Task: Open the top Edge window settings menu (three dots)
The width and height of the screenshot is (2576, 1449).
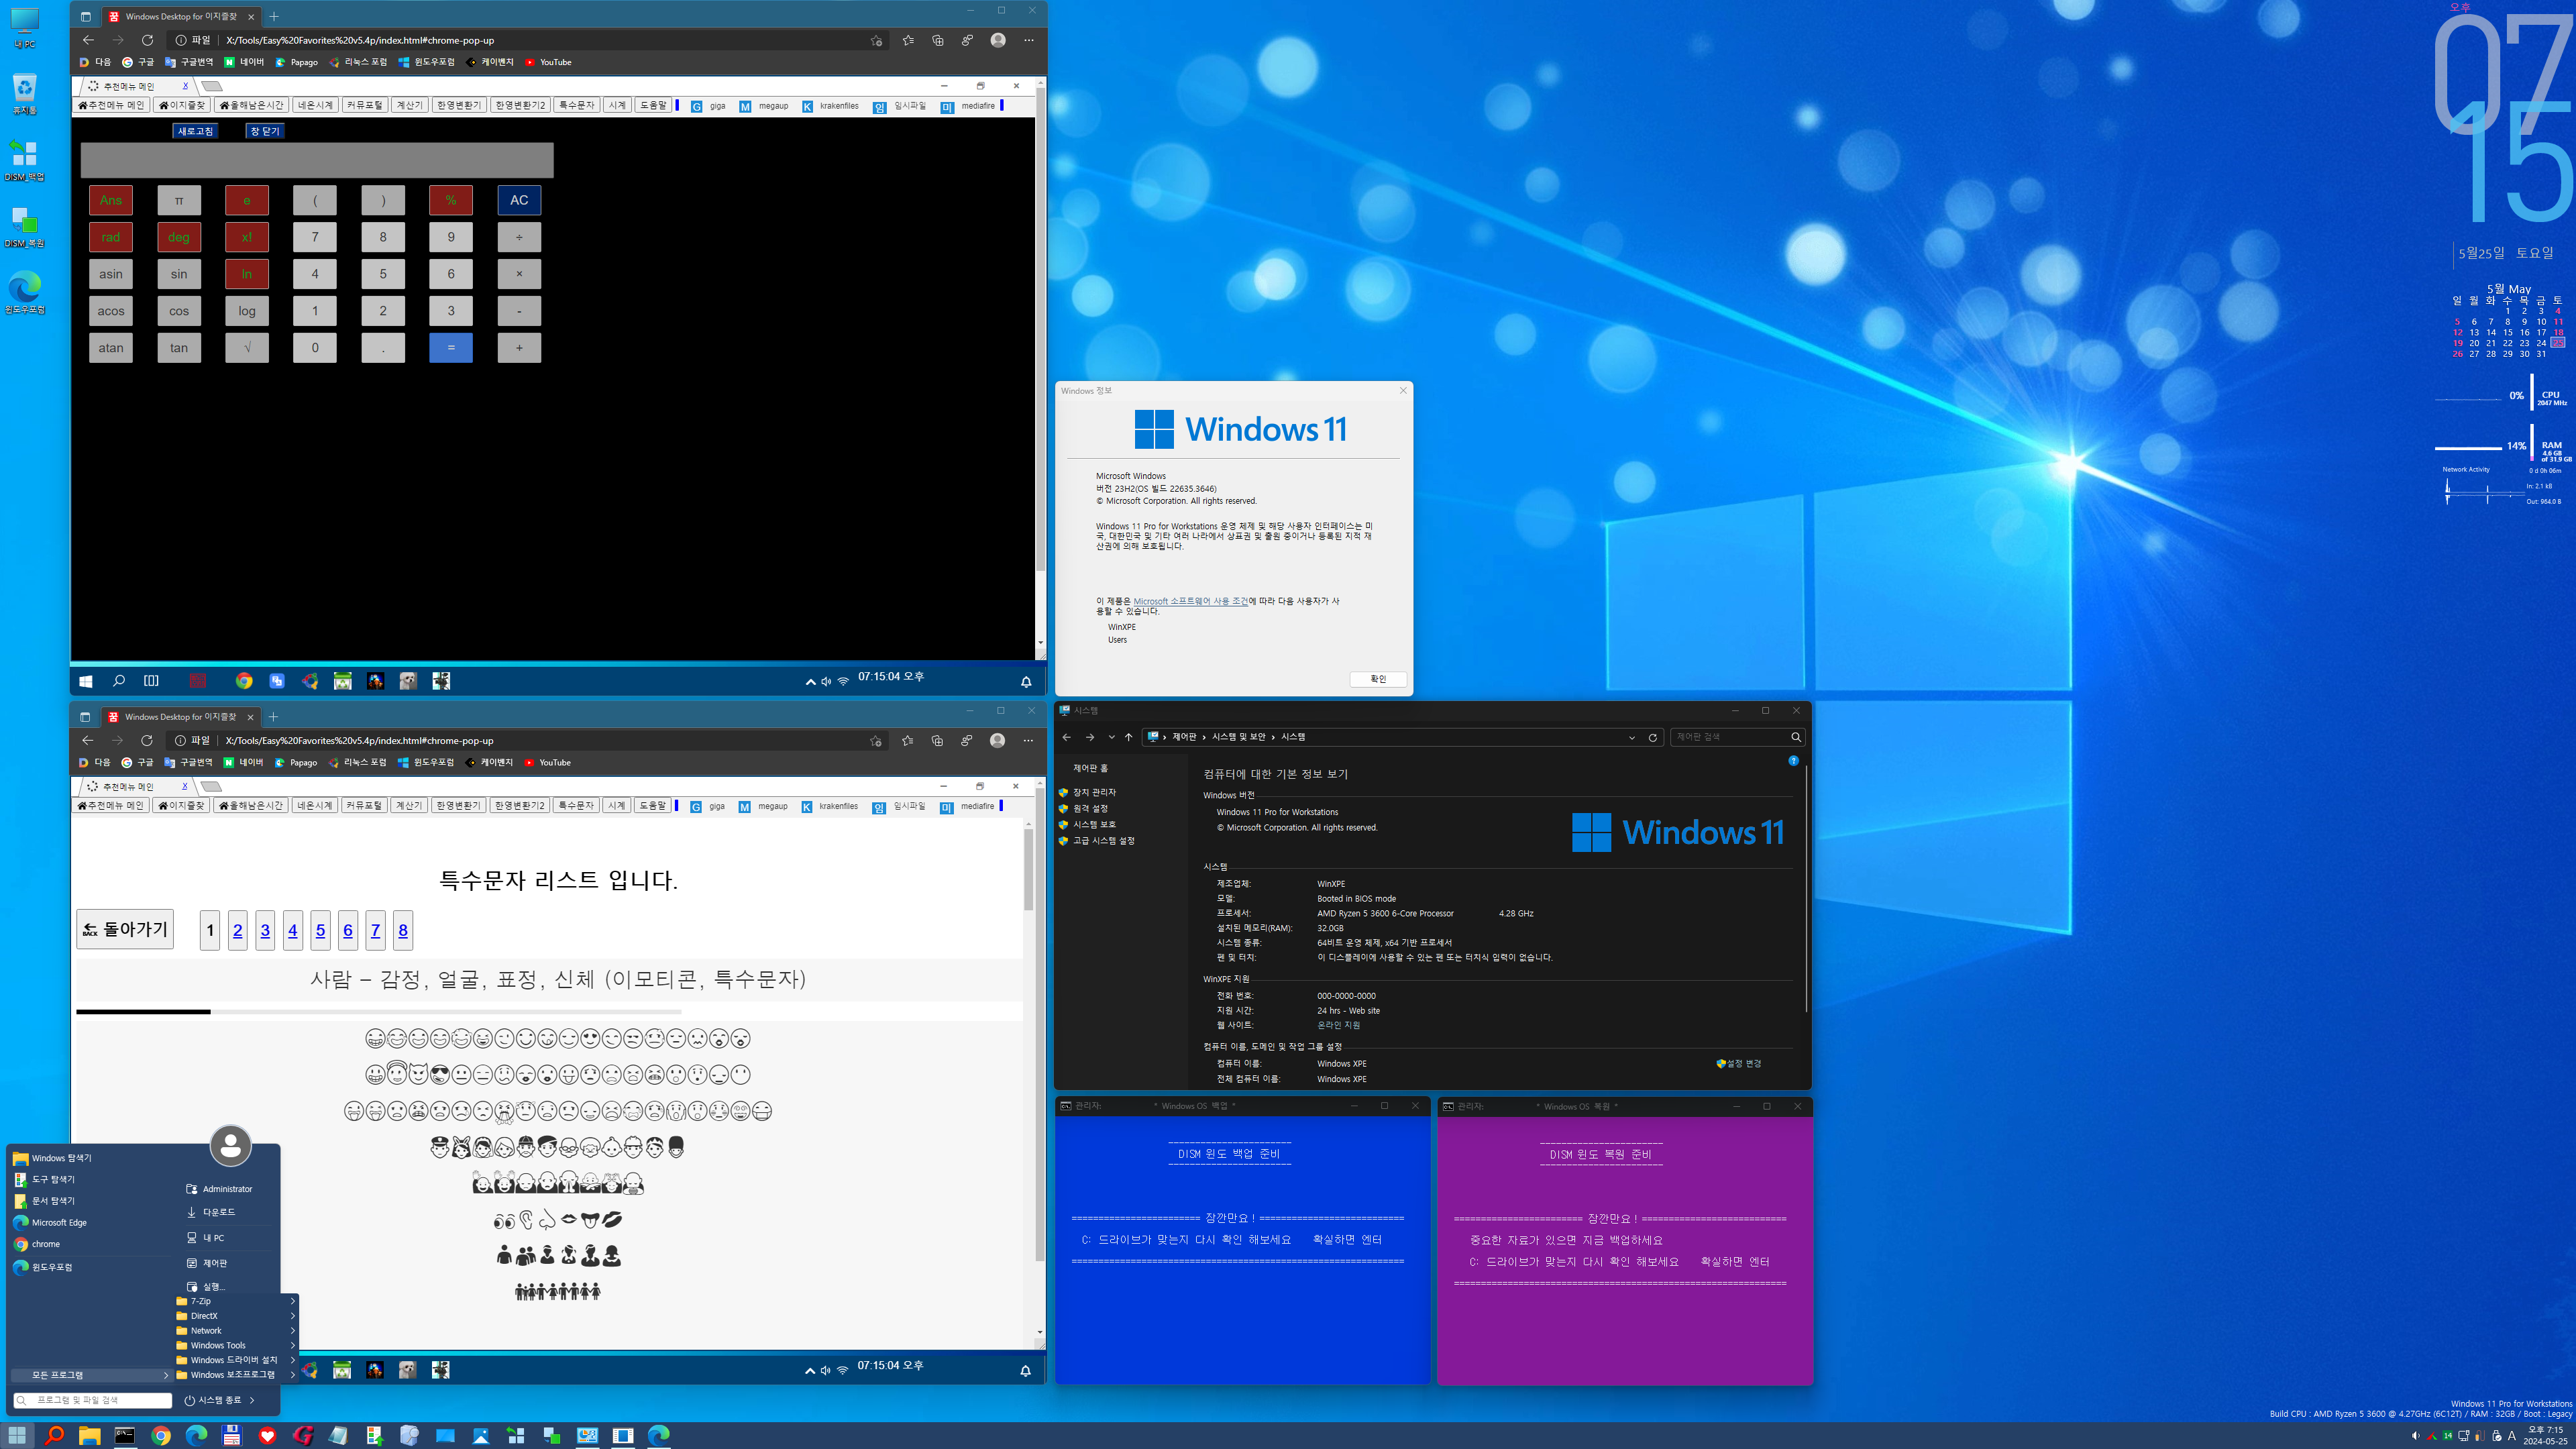Action: 1029,40
